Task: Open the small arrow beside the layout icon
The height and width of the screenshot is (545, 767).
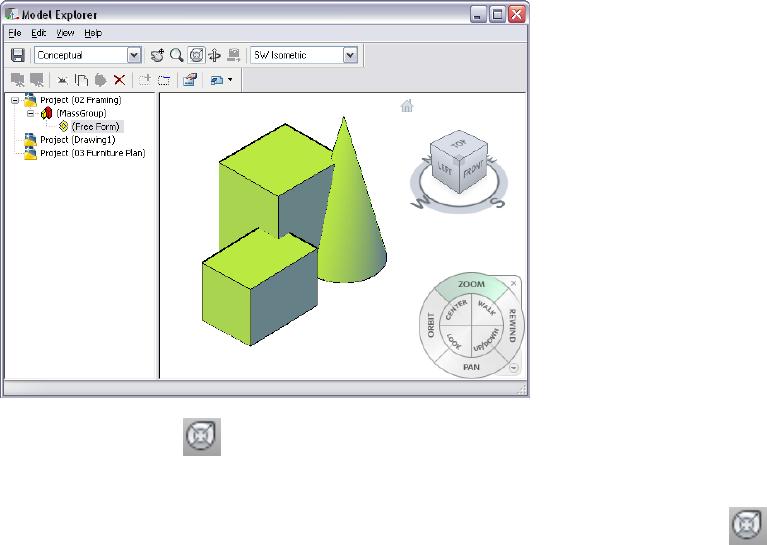Action: point(230,80)
